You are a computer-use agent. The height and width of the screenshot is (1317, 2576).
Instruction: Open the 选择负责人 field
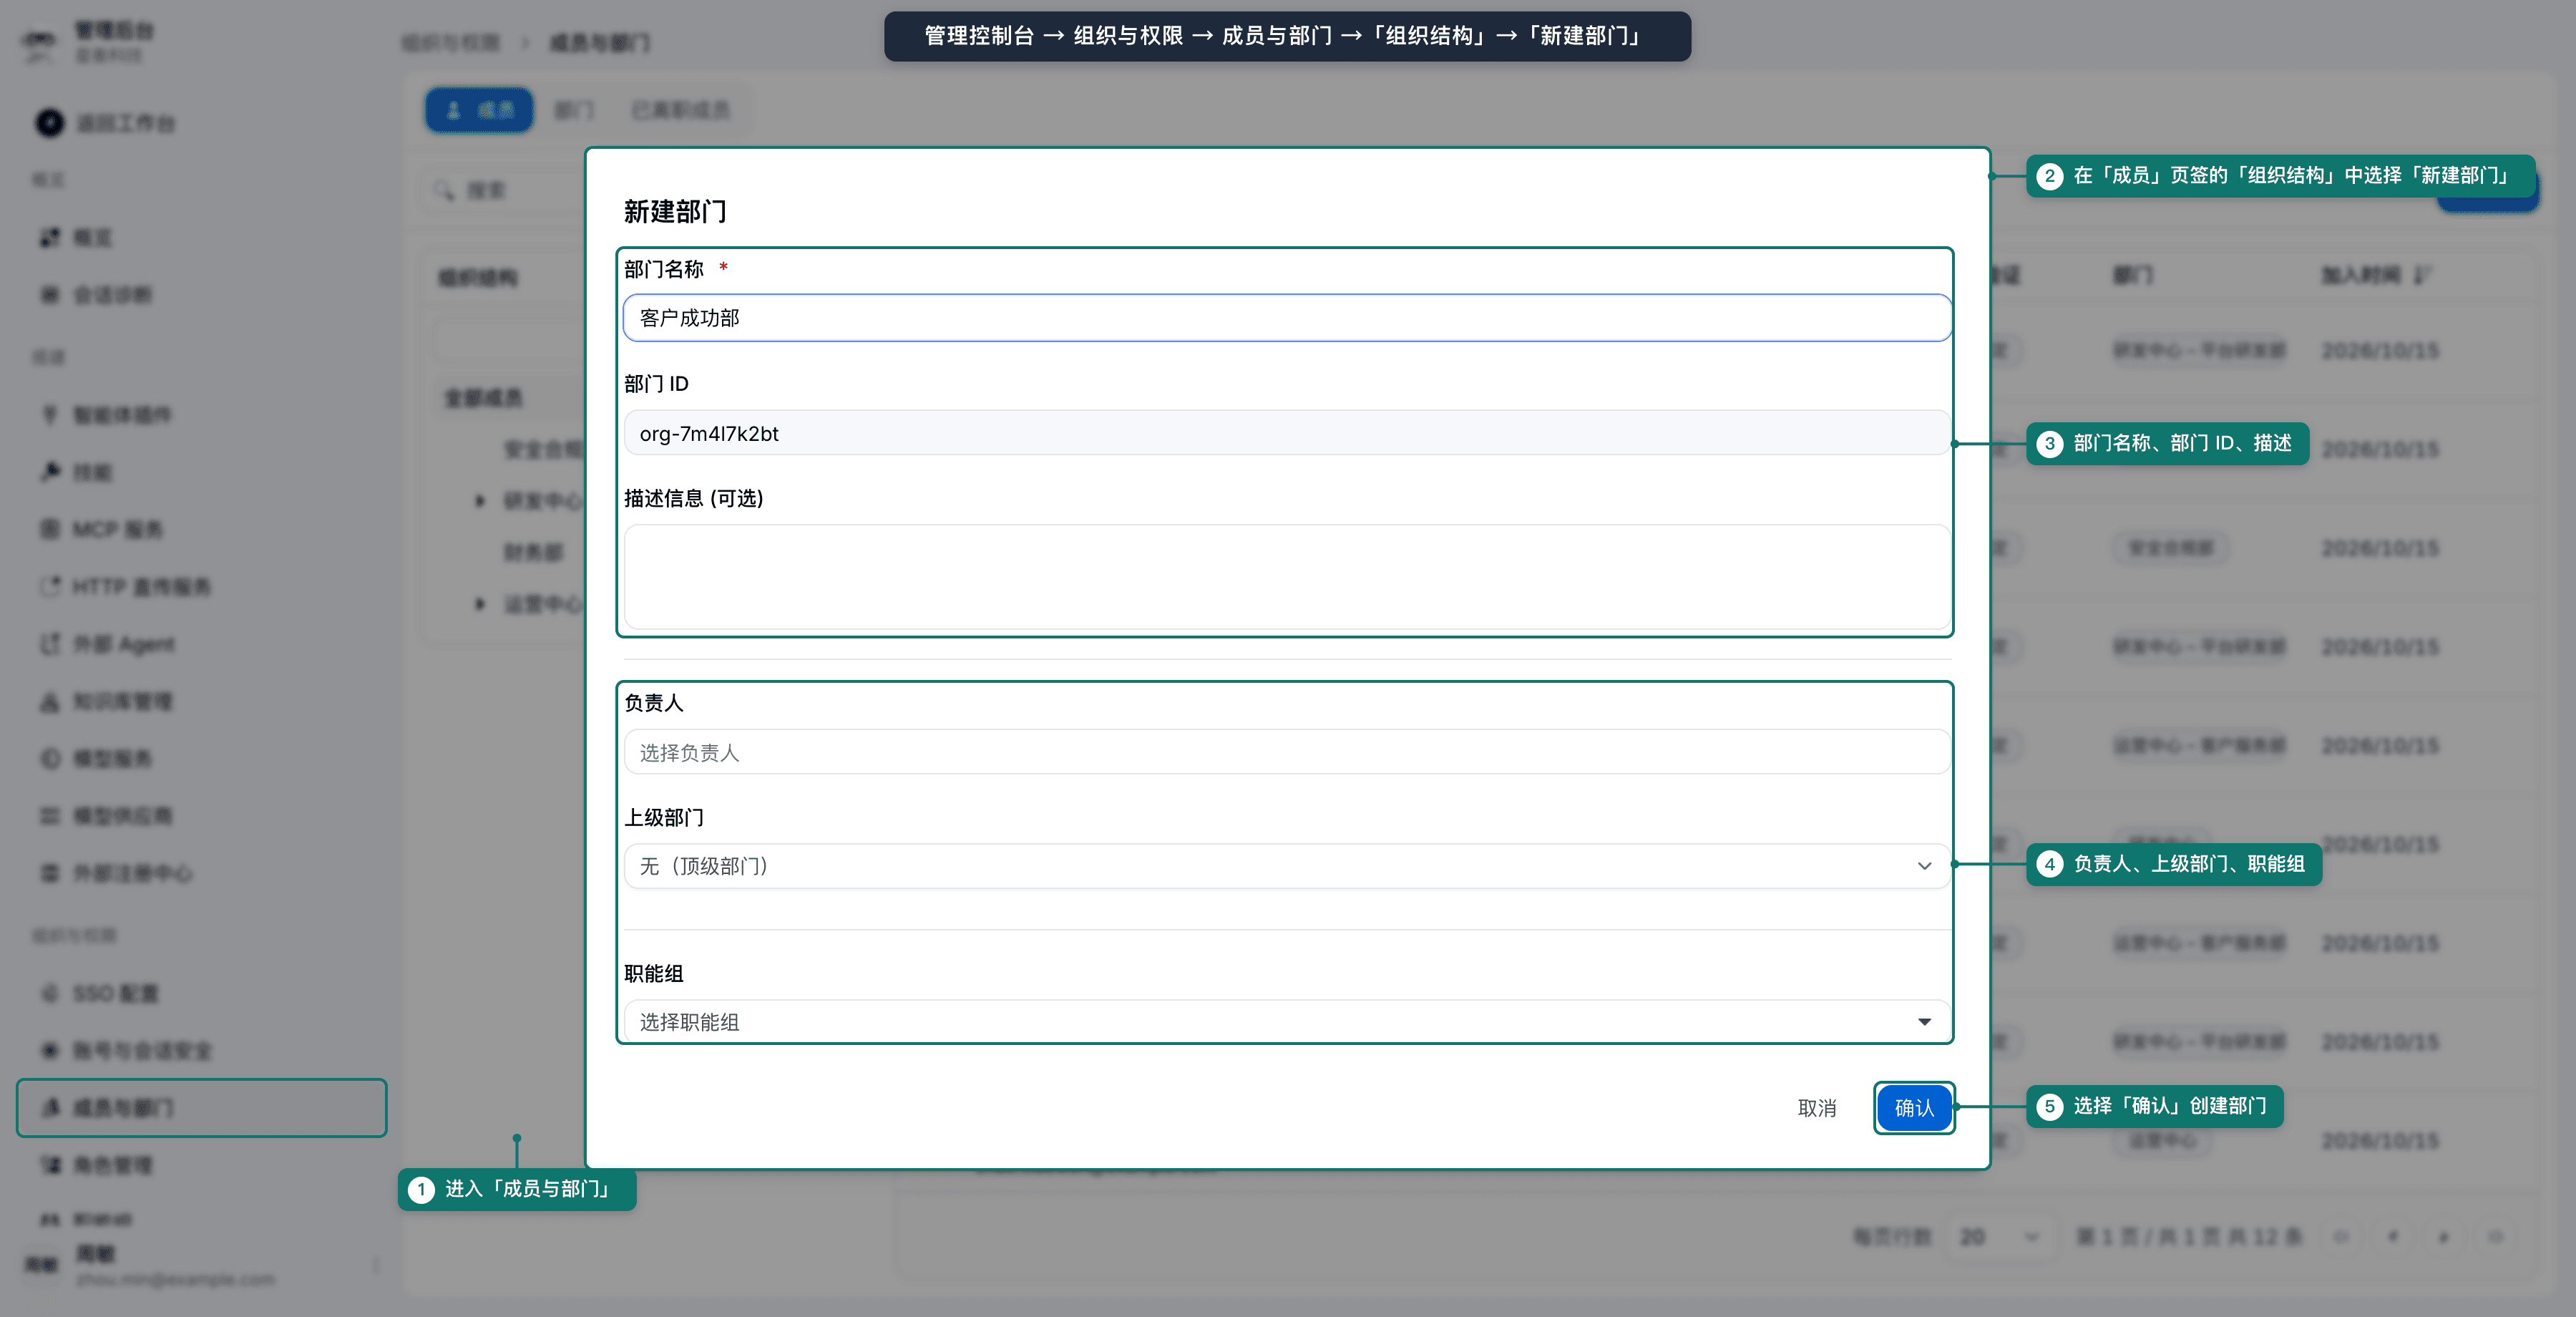coord(1287,752)
